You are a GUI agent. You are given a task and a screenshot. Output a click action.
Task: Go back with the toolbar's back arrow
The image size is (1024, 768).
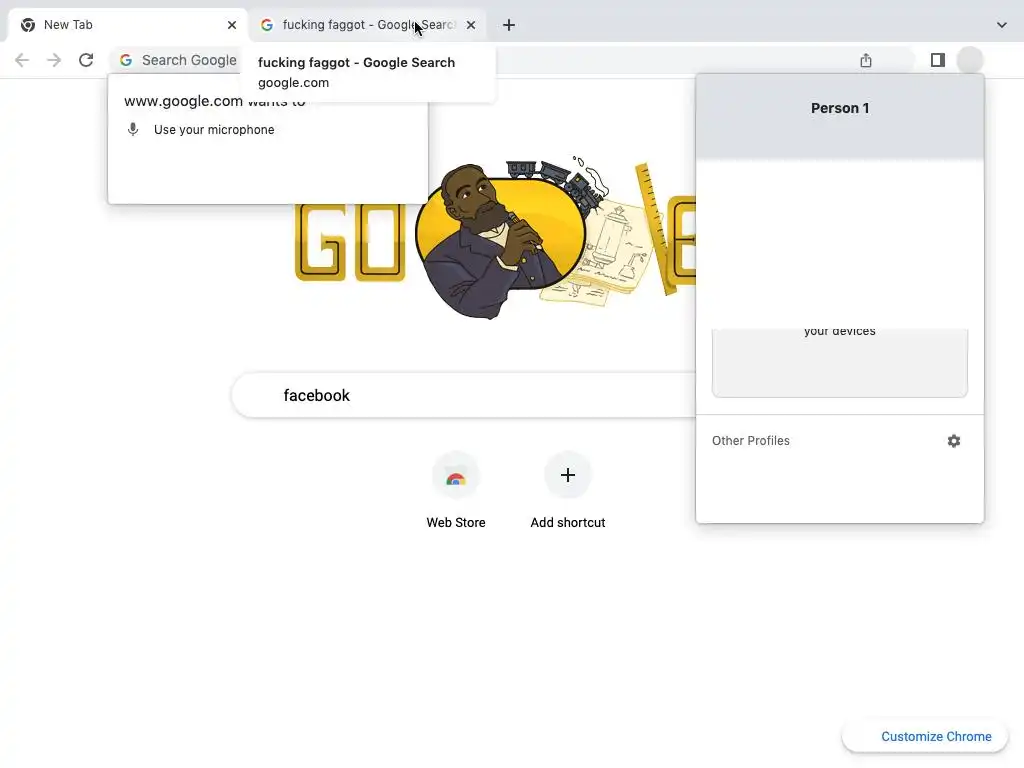coord(22,60)
